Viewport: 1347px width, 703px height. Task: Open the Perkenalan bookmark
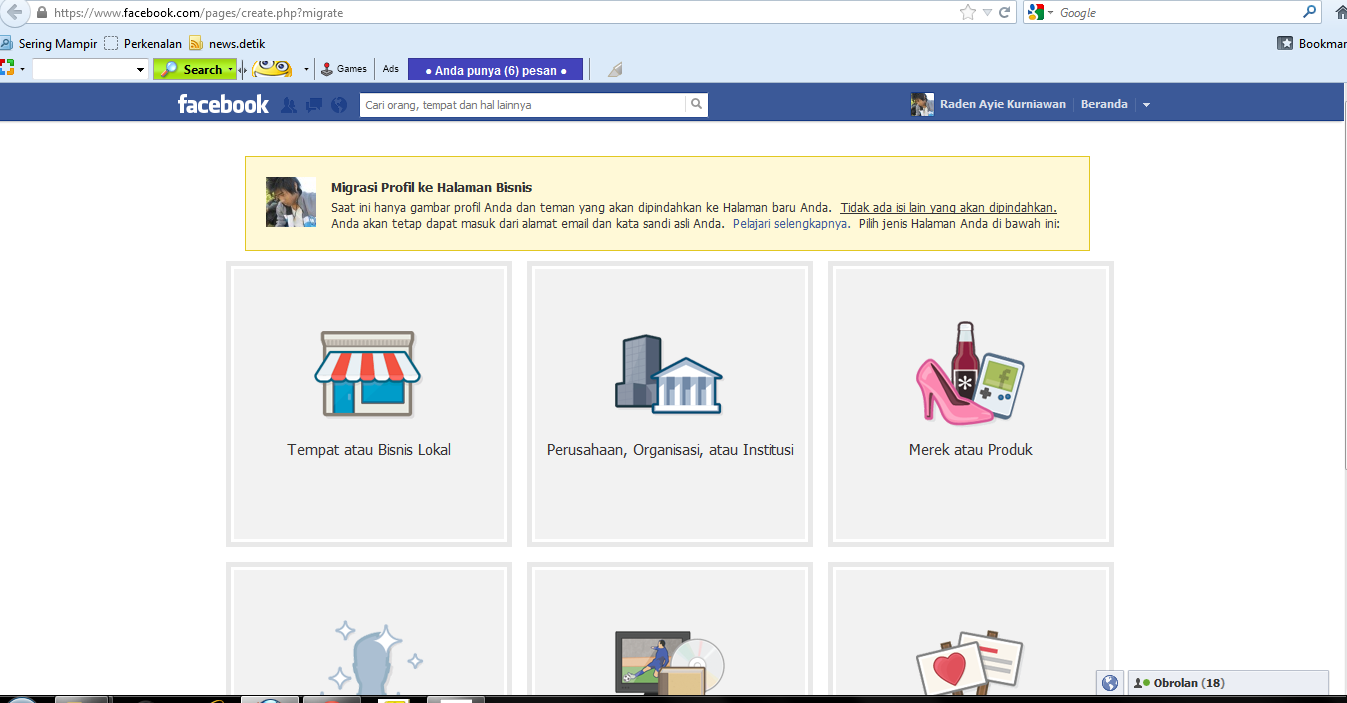tap(143, 43)
